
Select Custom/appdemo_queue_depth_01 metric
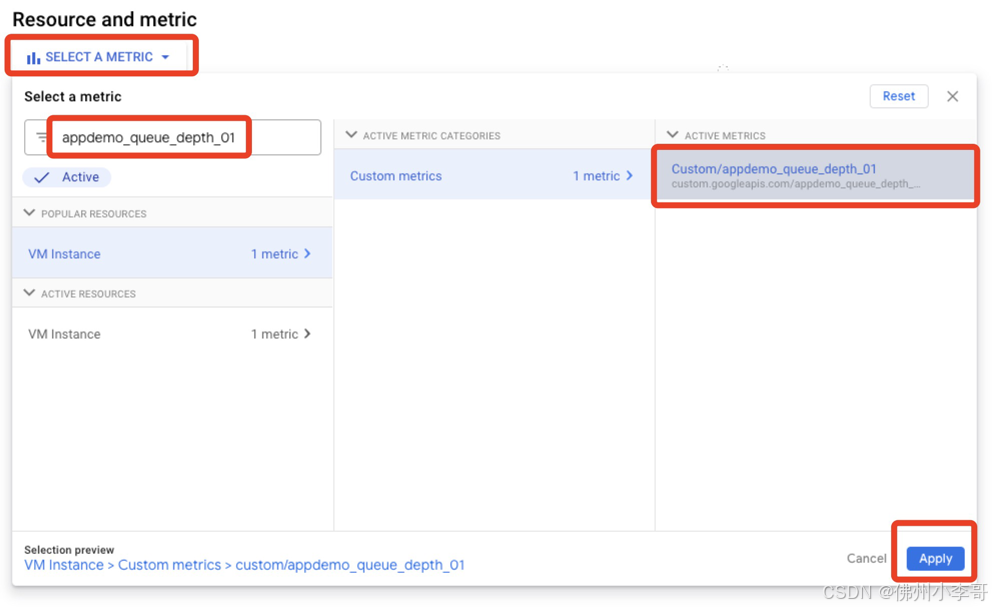(815, 175)
